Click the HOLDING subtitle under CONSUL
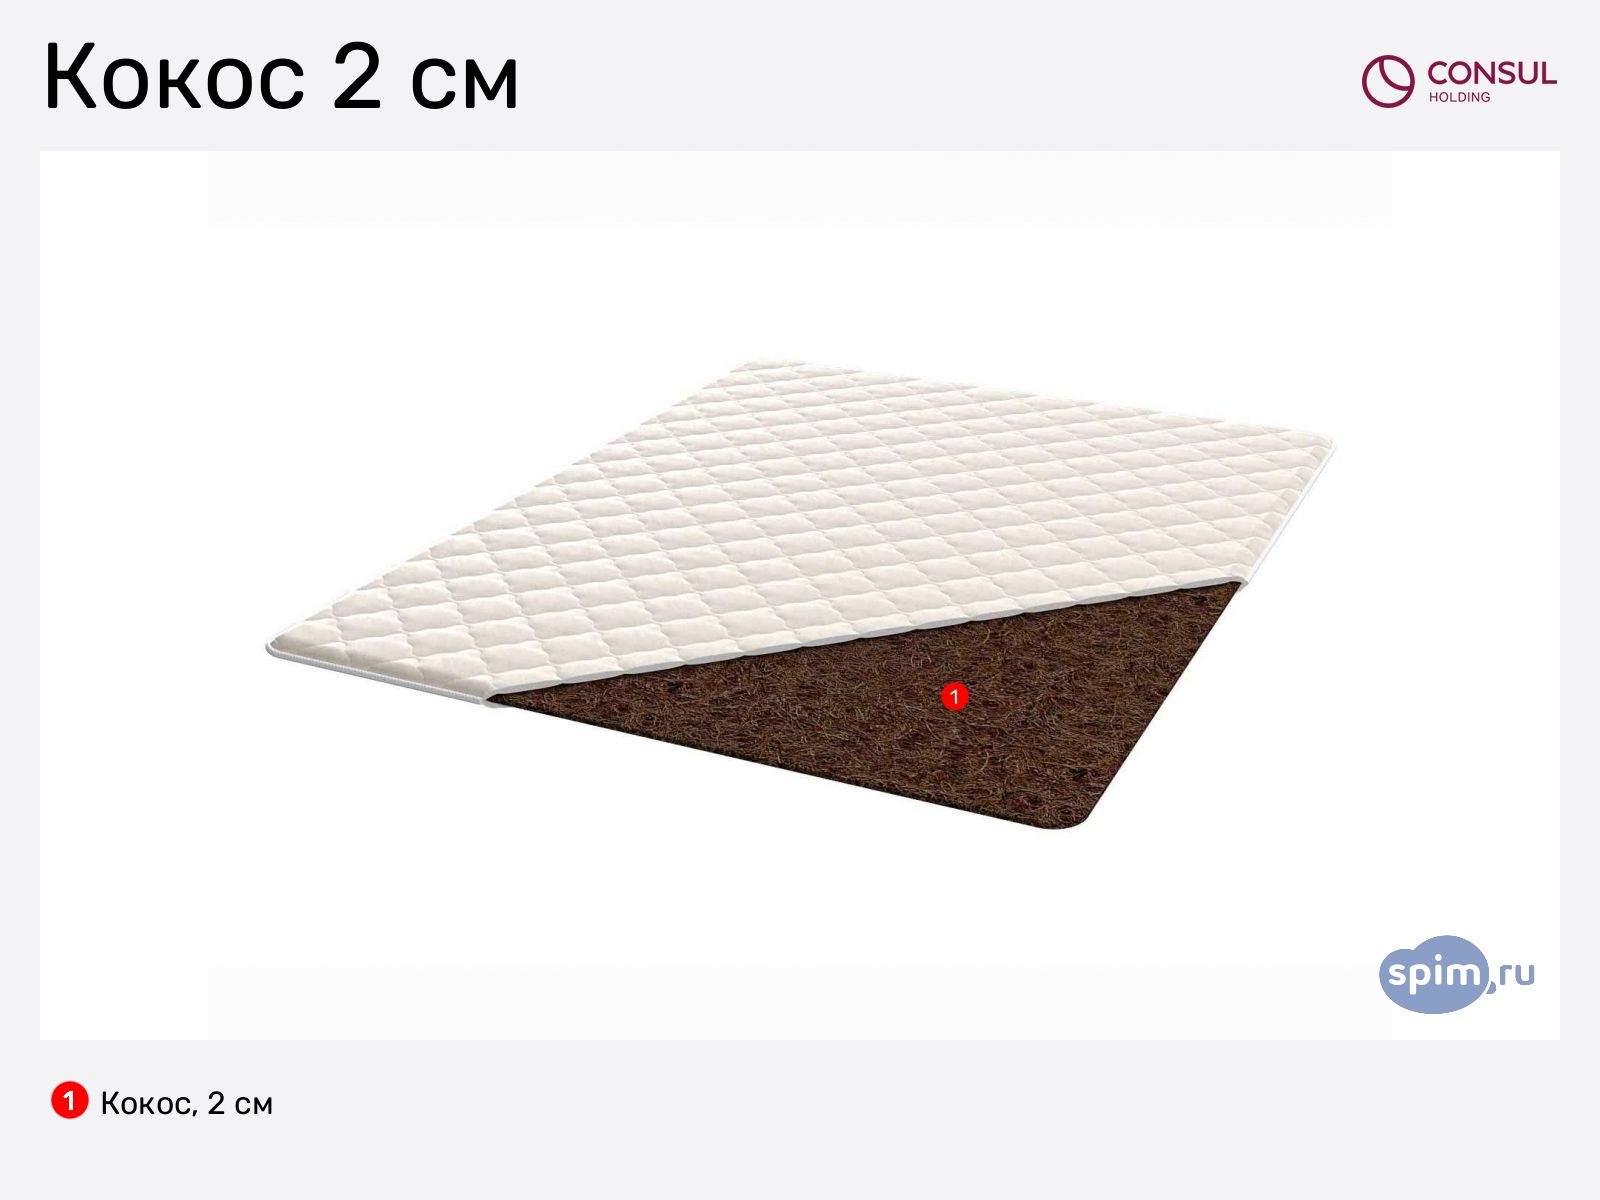 pos(1459,97)
